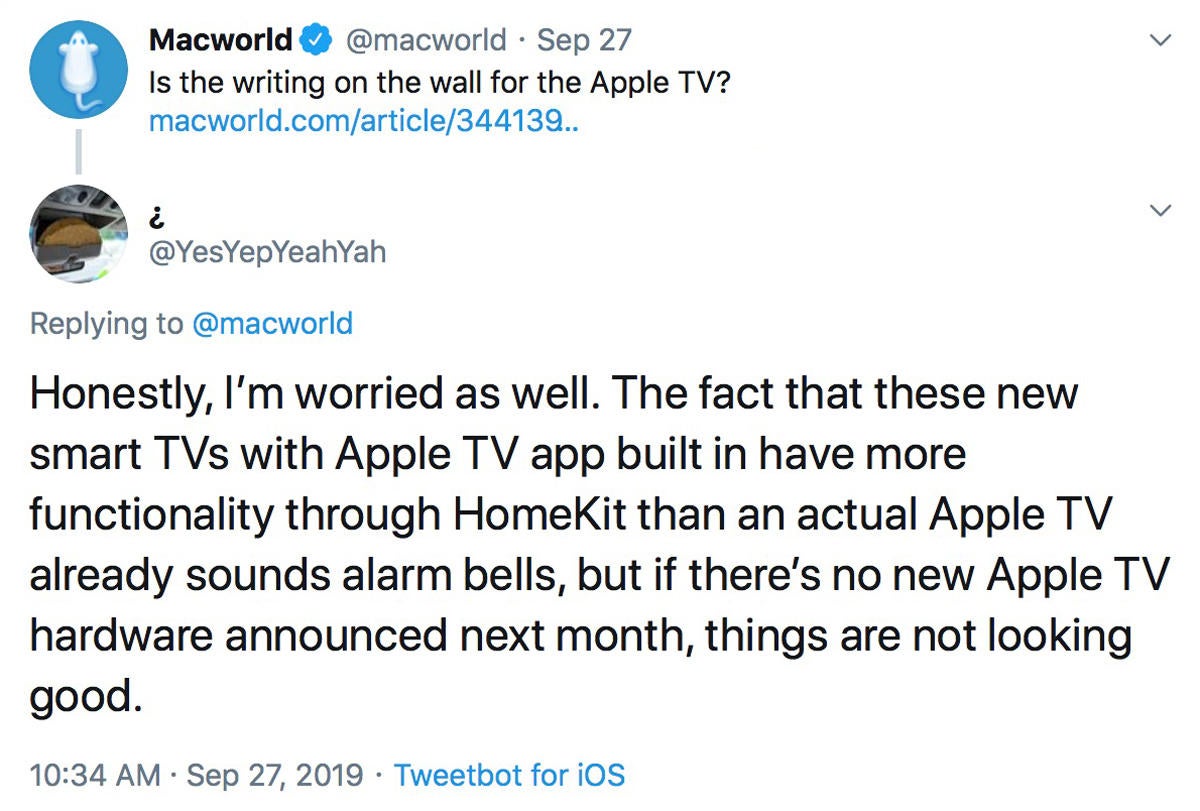Select the 'Is the writing on the wall' tweet text
This screenshot has width=1200, height=811.
440,82
